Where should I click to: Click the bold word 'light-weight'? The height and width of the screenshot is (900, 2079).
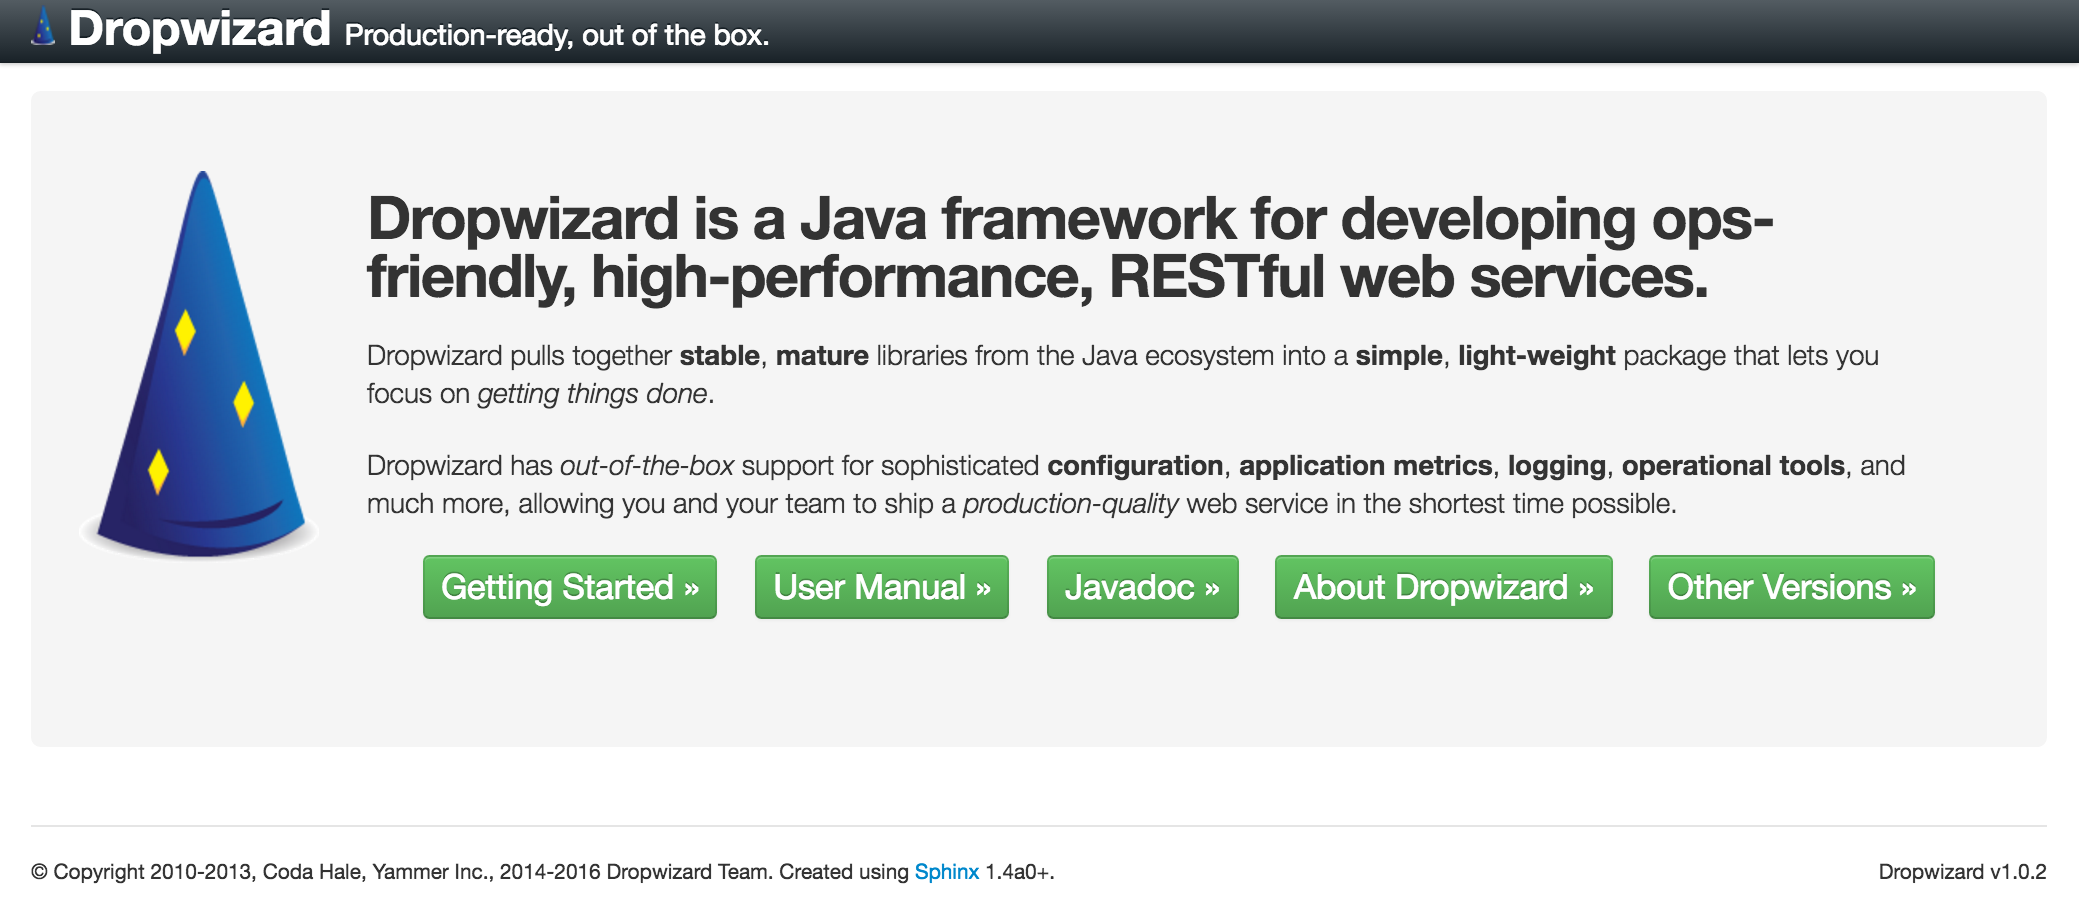[x=1536, y=356]
